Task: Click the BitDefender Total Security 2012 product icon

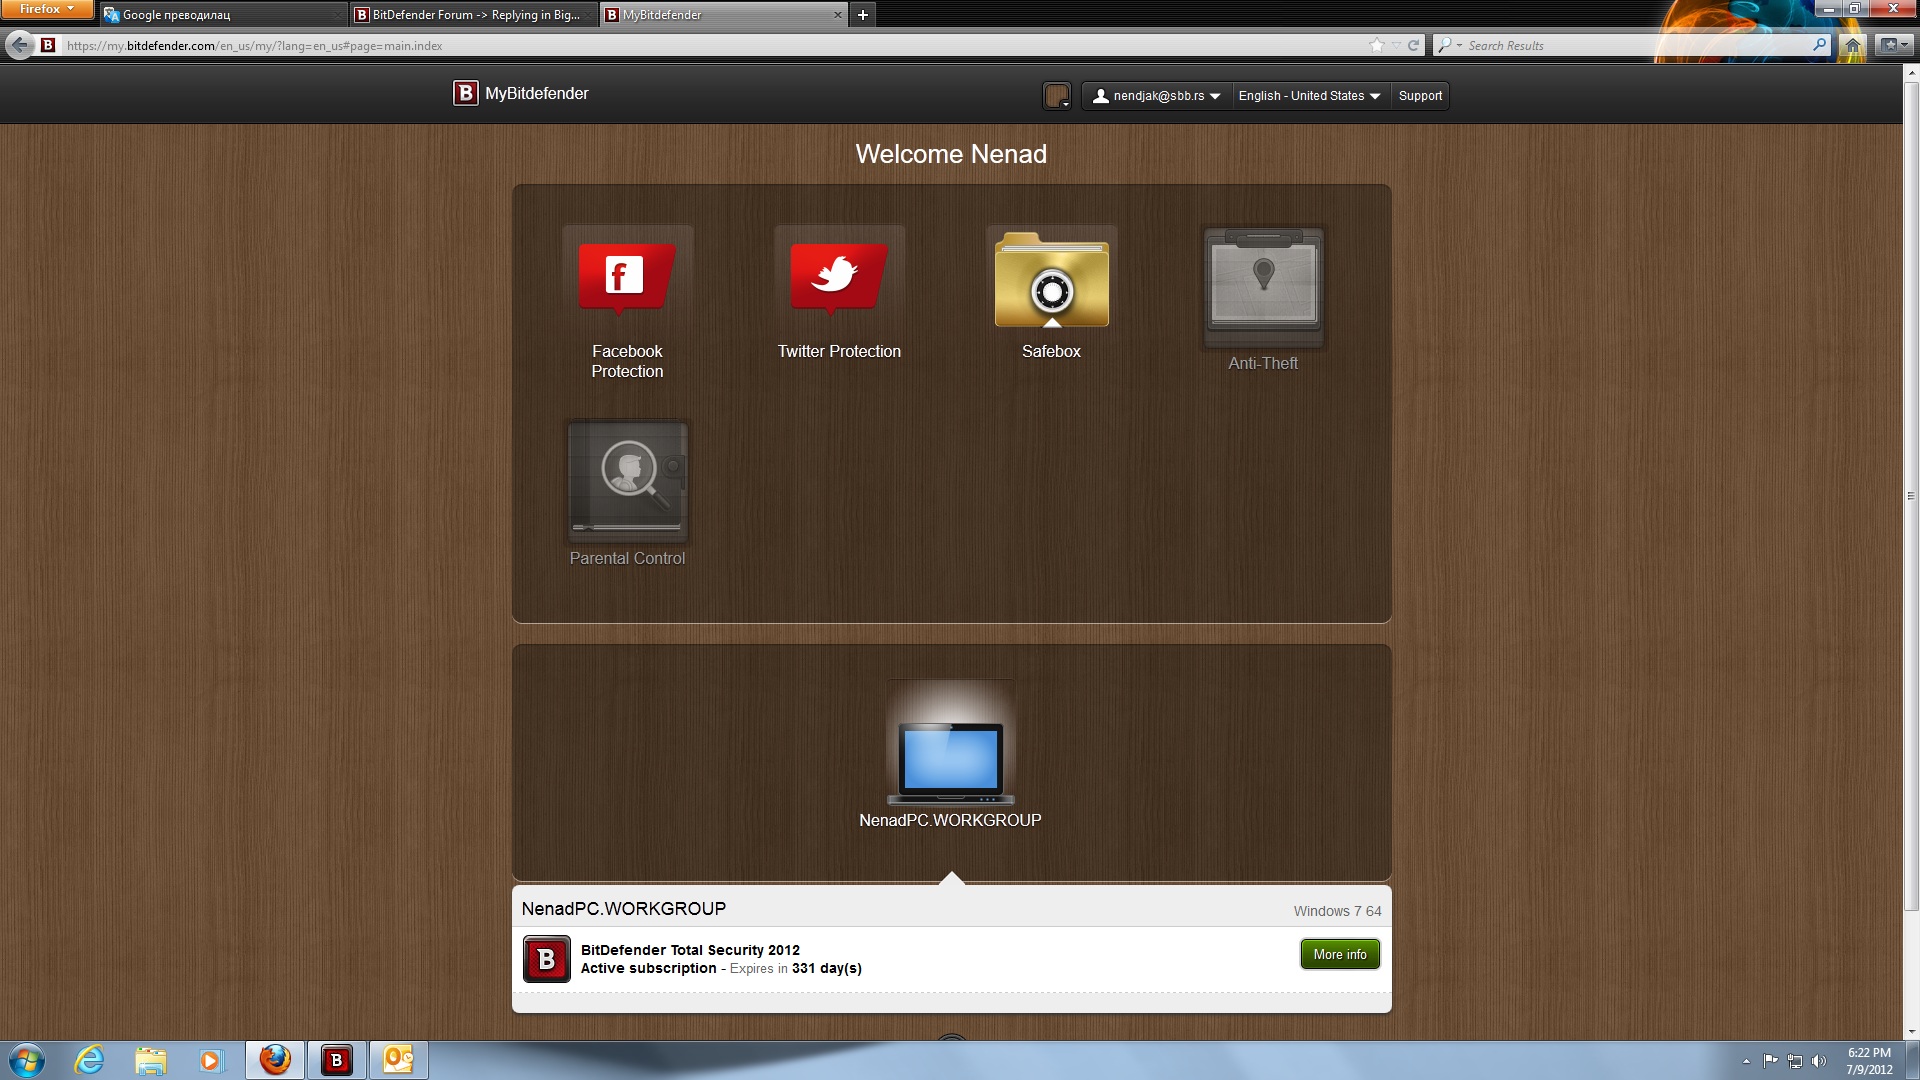Action: coord(546,959)
